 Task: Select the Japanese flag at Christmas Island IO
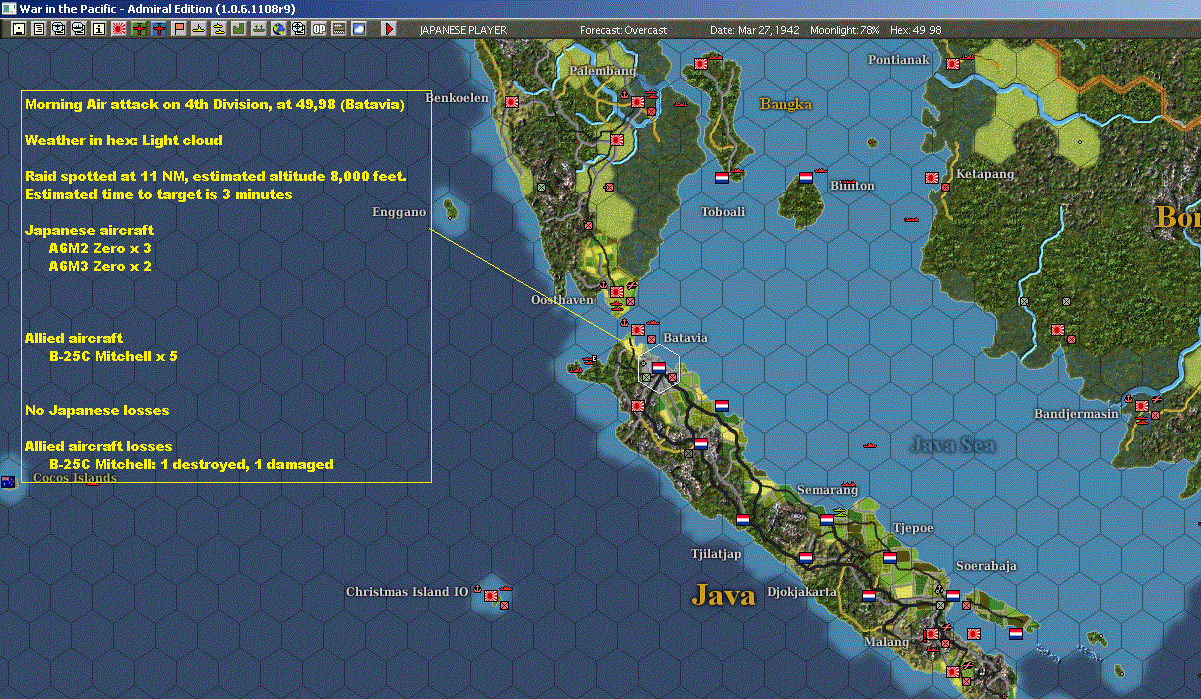491,596
